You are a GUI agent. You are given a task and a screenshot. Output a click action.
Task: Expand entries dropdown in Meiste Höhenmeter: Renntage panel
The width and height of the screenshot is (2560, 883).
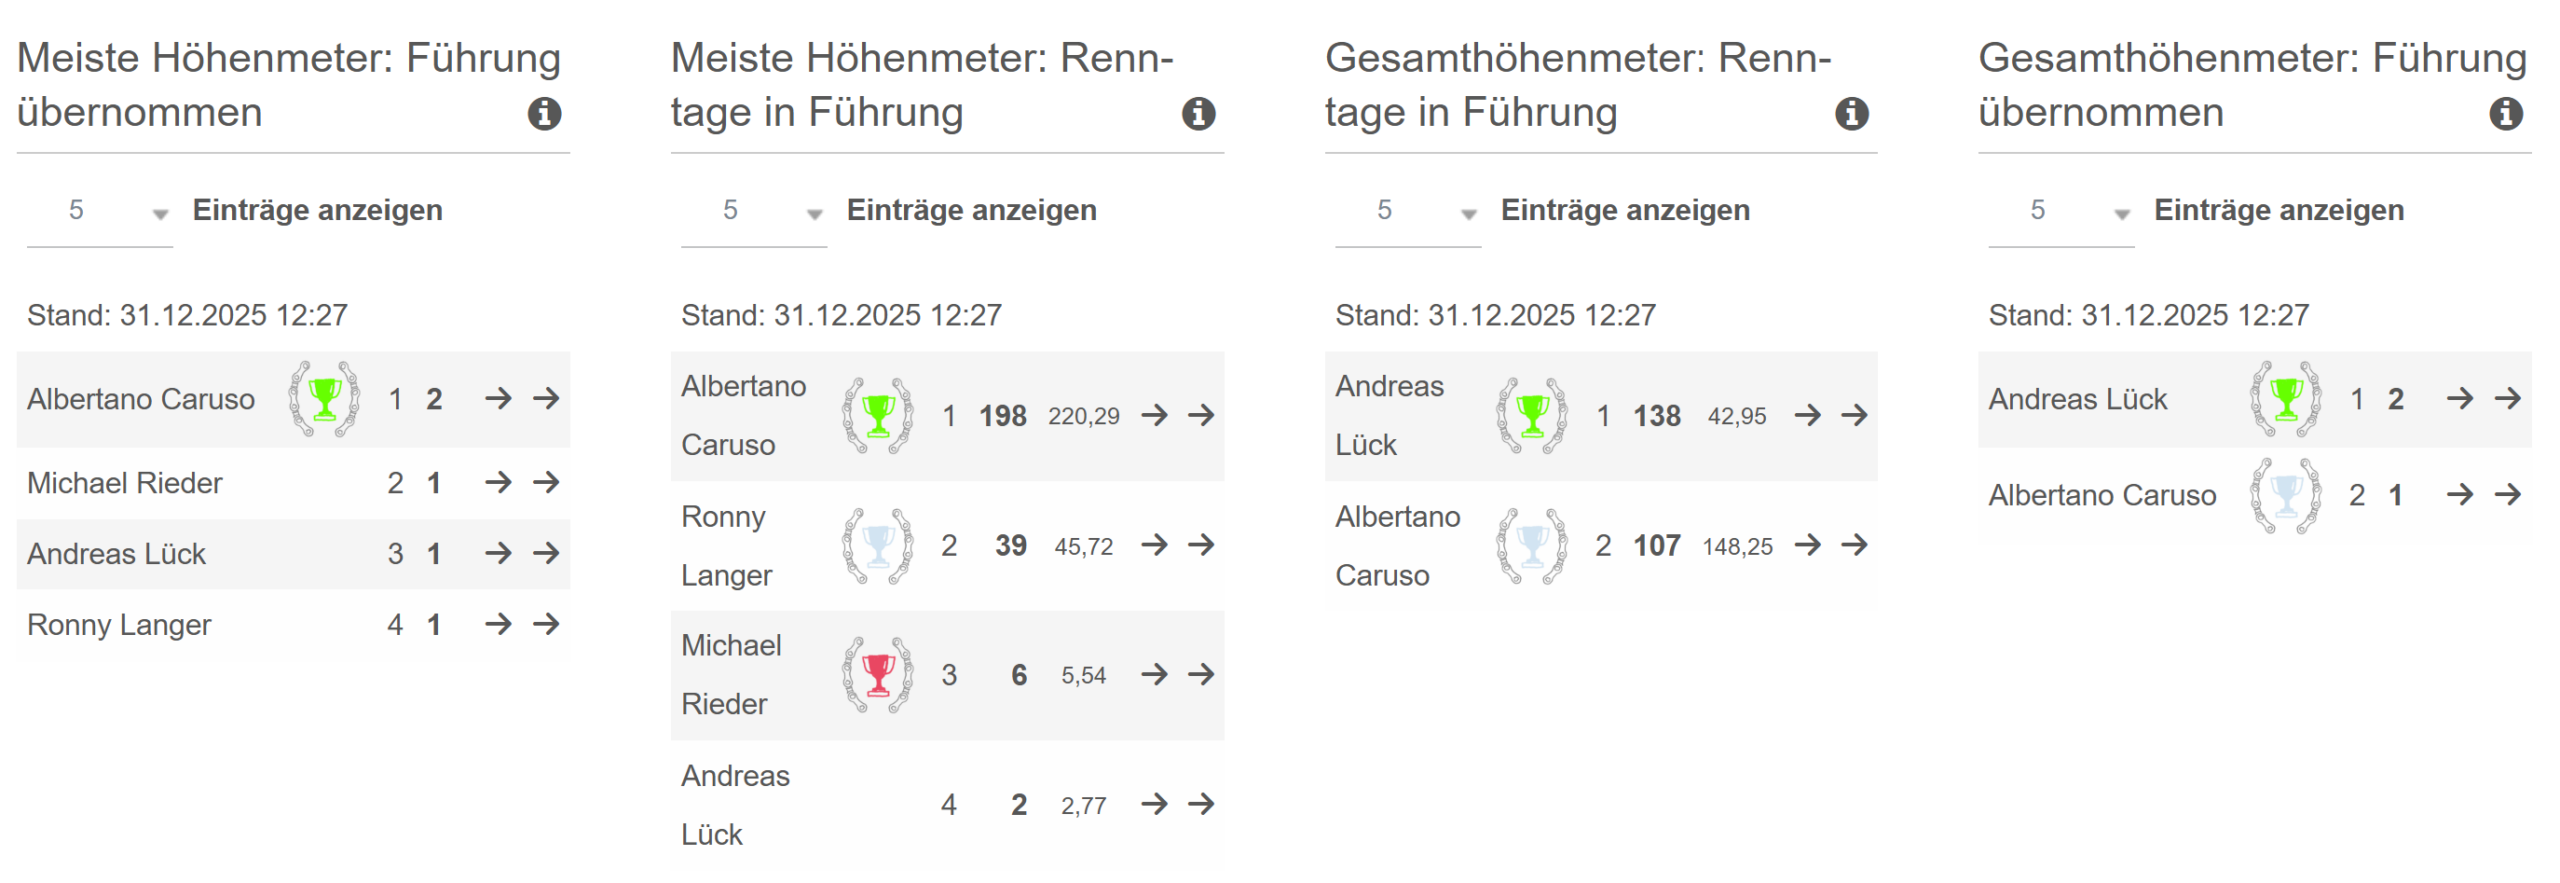pyautogui.click(x=754, y=211)
